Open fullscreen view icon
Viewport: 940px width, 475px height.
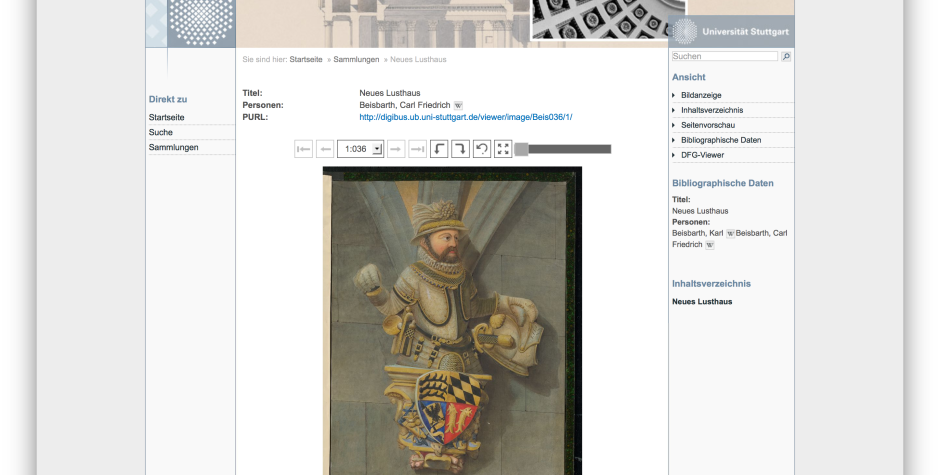click(503, 149)
